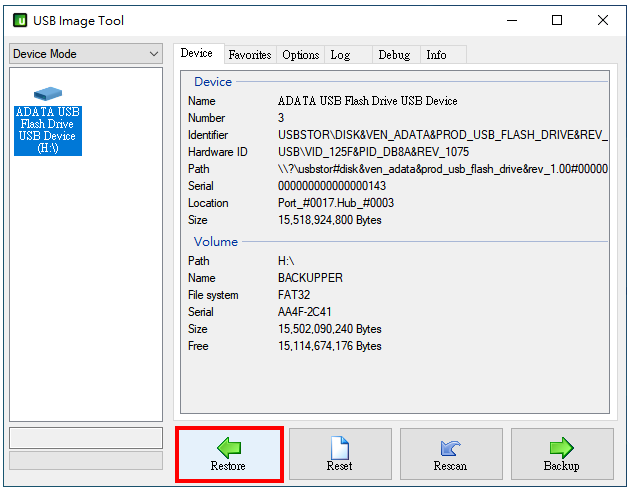Open the Options tab
Screen dimensions: 633x491
coord(301,55)
